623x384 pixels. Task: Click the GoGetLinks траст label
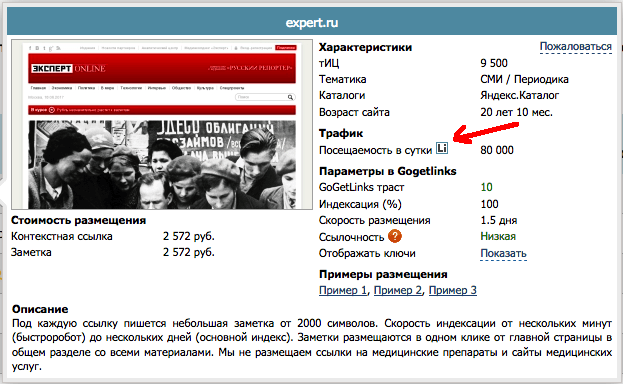click(361, 187)
